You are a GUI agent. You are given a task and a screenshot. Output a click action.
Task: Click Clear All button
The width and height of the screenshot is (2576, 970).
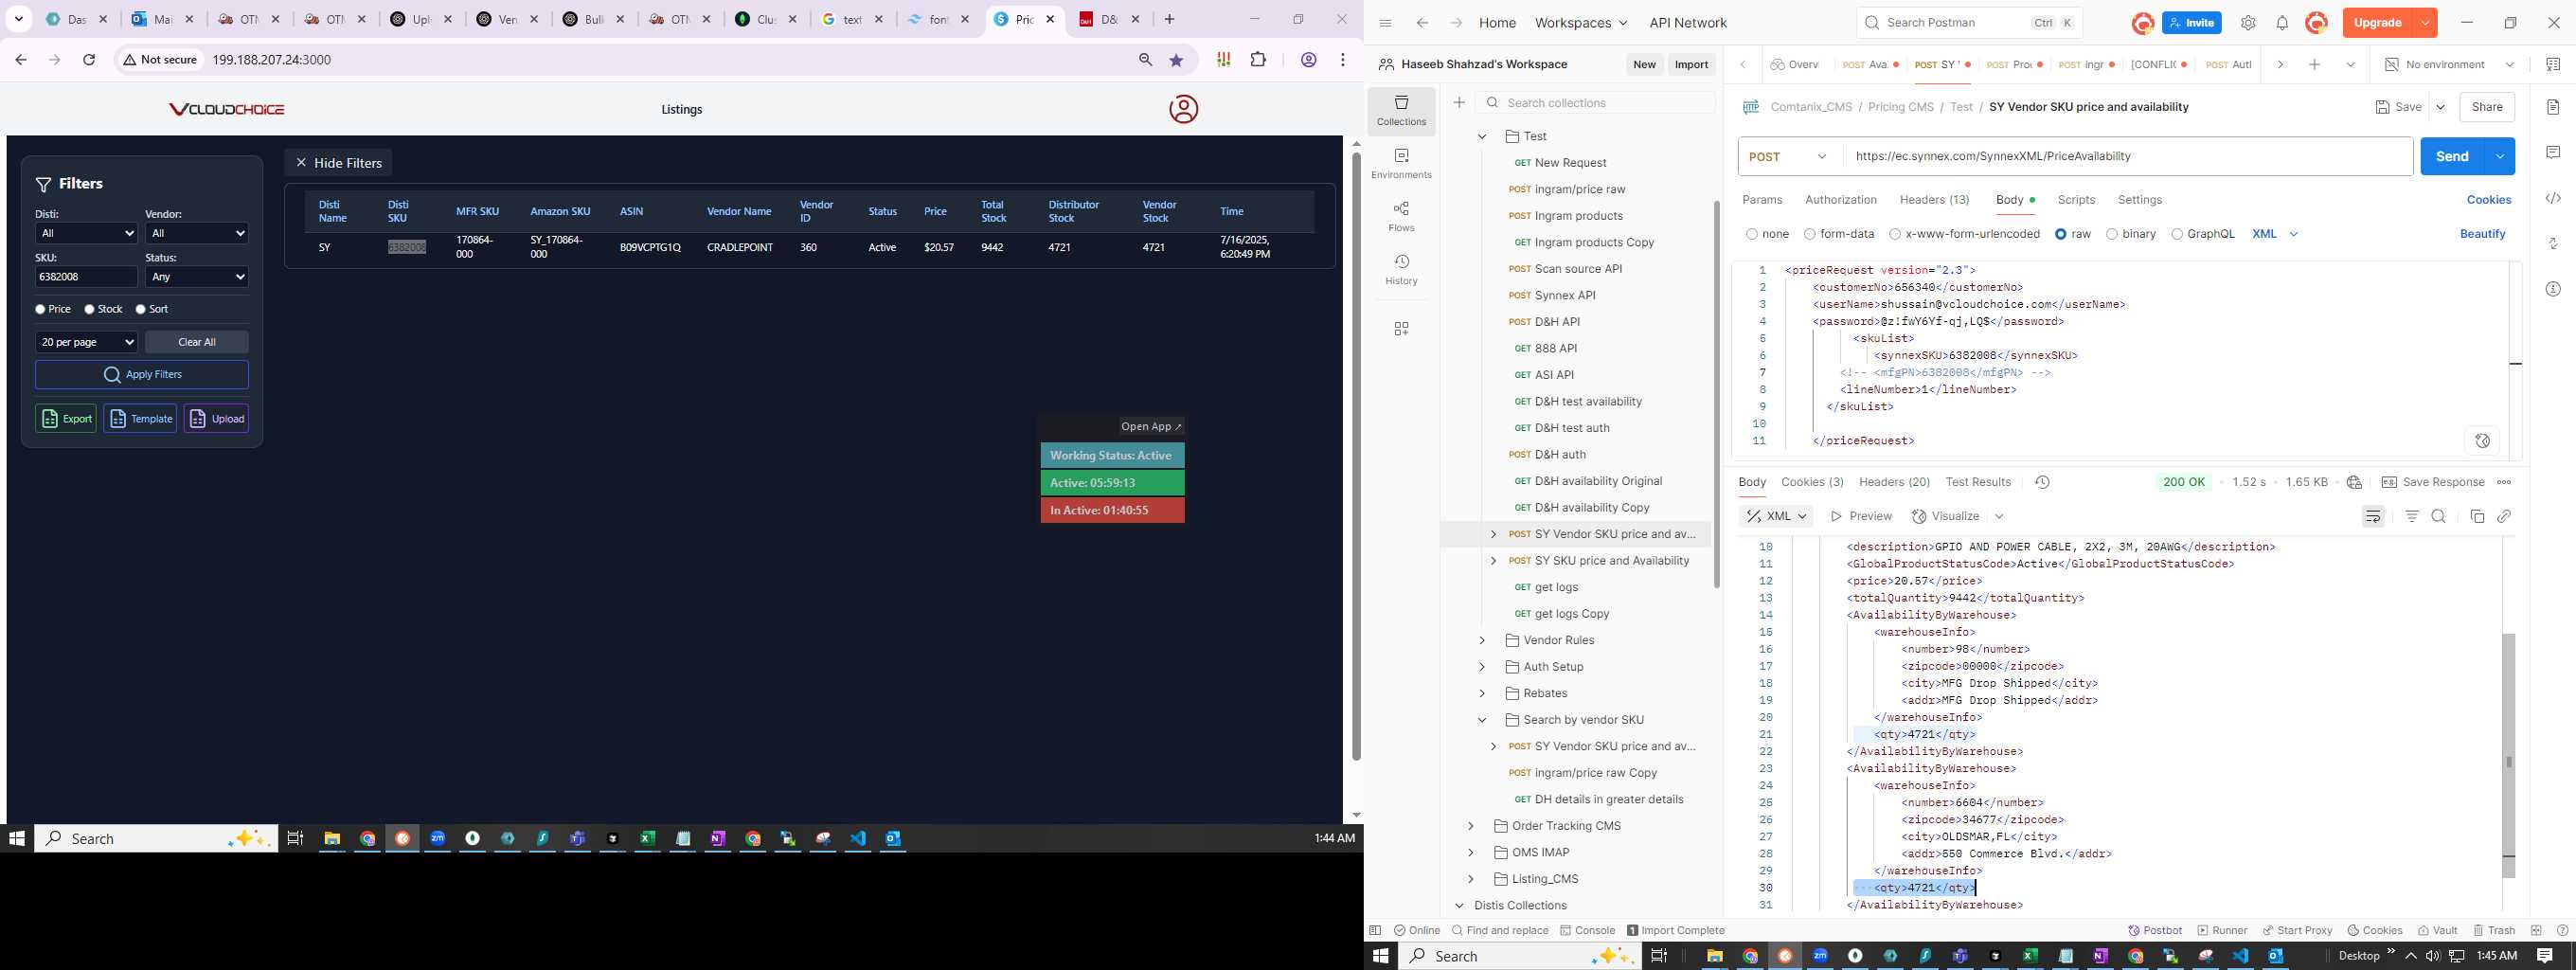[x=197, y=342]
